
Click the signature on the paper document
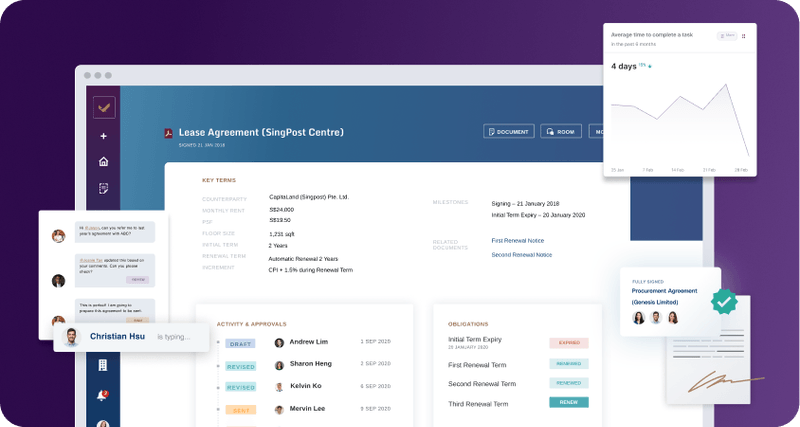point(725,381)
